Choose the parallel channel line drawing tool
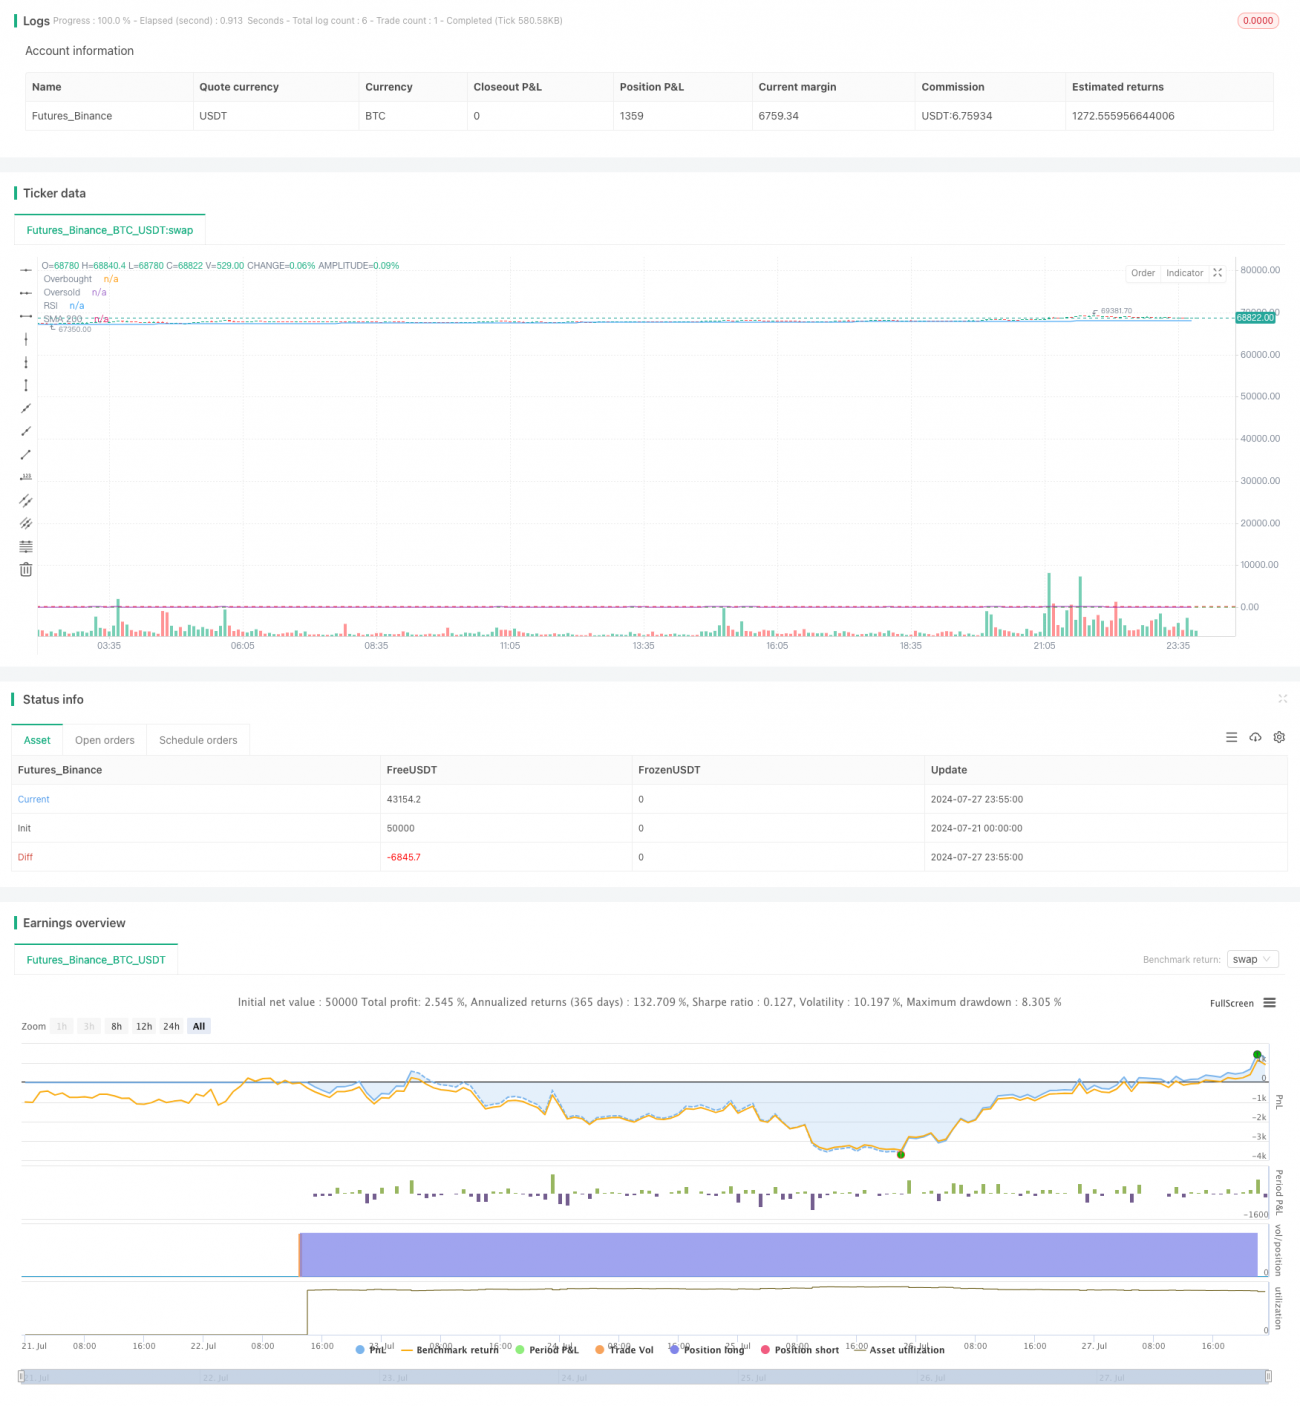The width and height of the screenshot is (1300, 1406). pos(26,500)
